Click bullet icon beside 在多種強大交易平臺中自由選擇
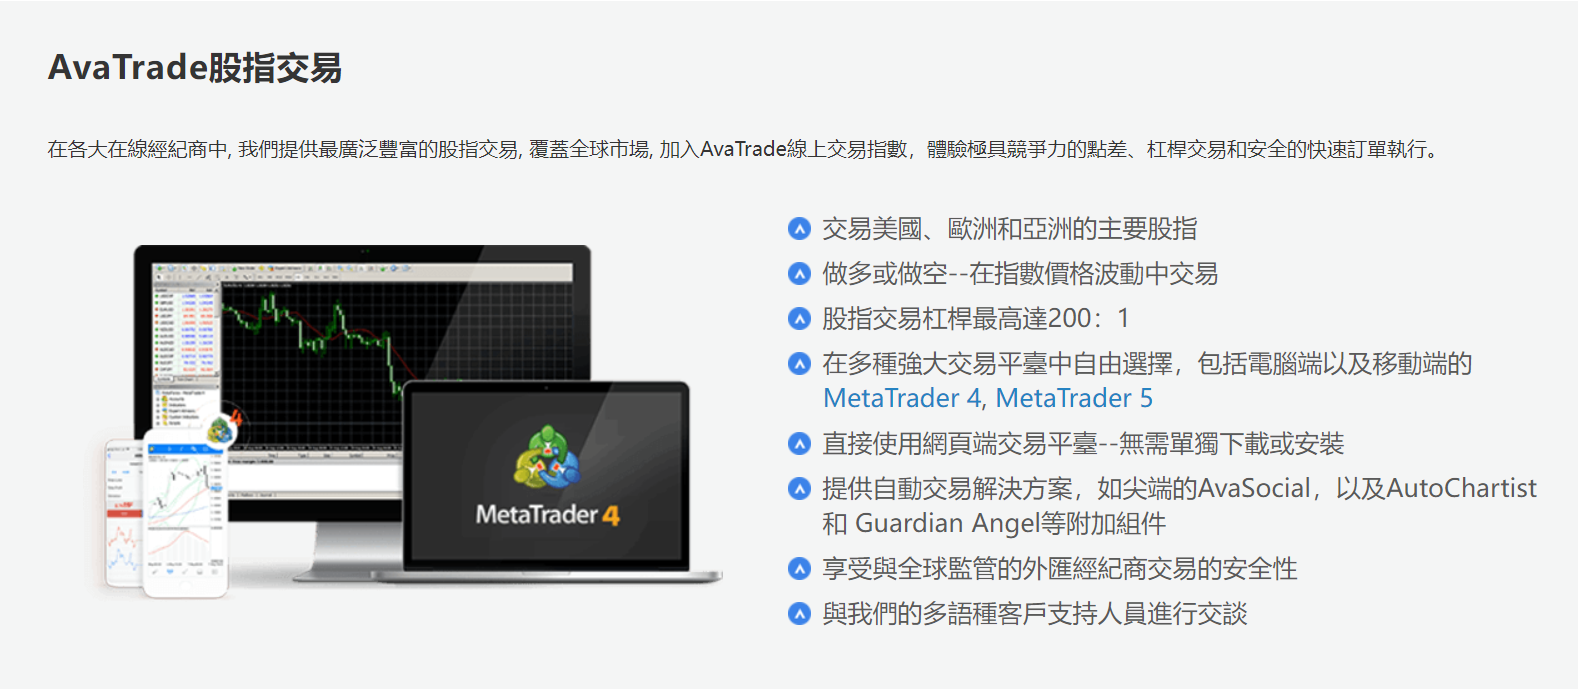The image size is (1578, 689). (799, 364)
